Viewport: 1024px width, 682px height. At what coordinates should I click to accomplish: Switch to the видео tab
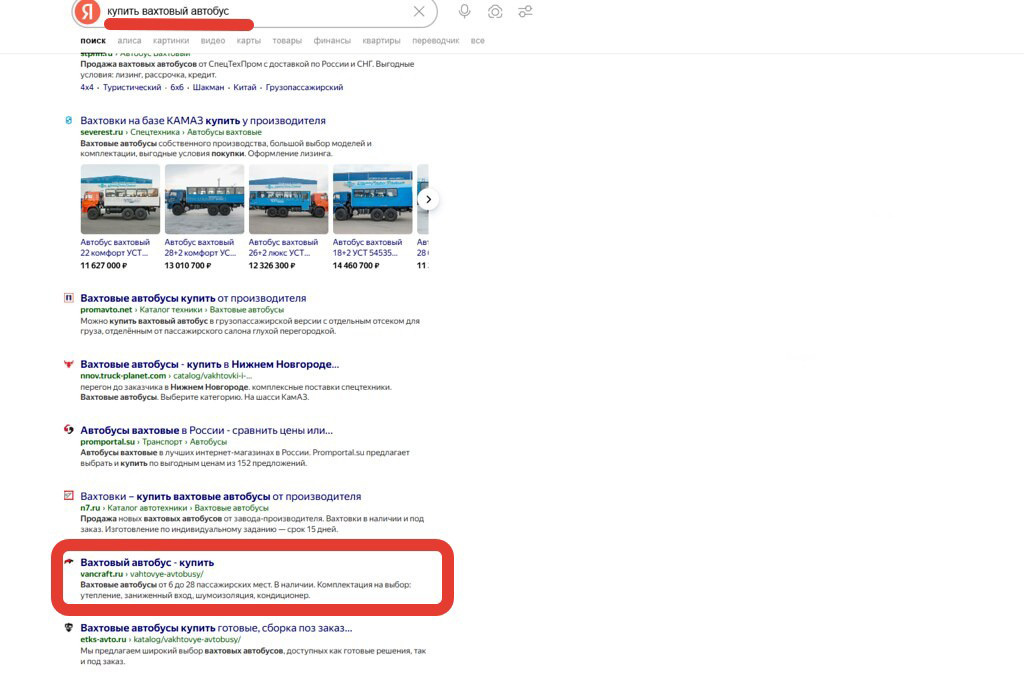(x=213, y=41)
